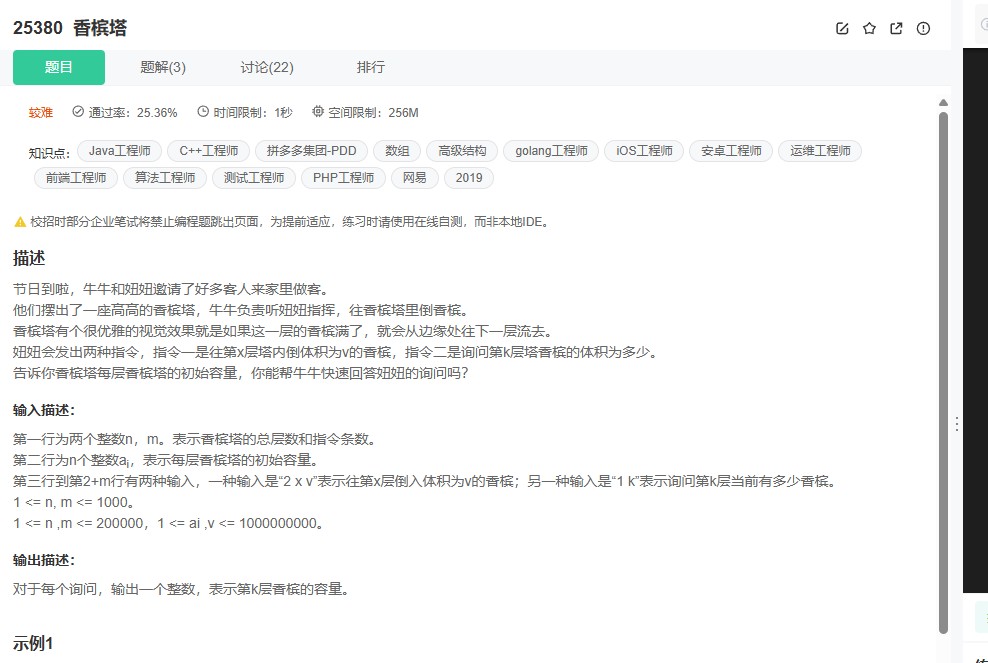988x663 pixels.
Task: Click the 时间限制: 1秒 text
Action: tap(253, 112)
